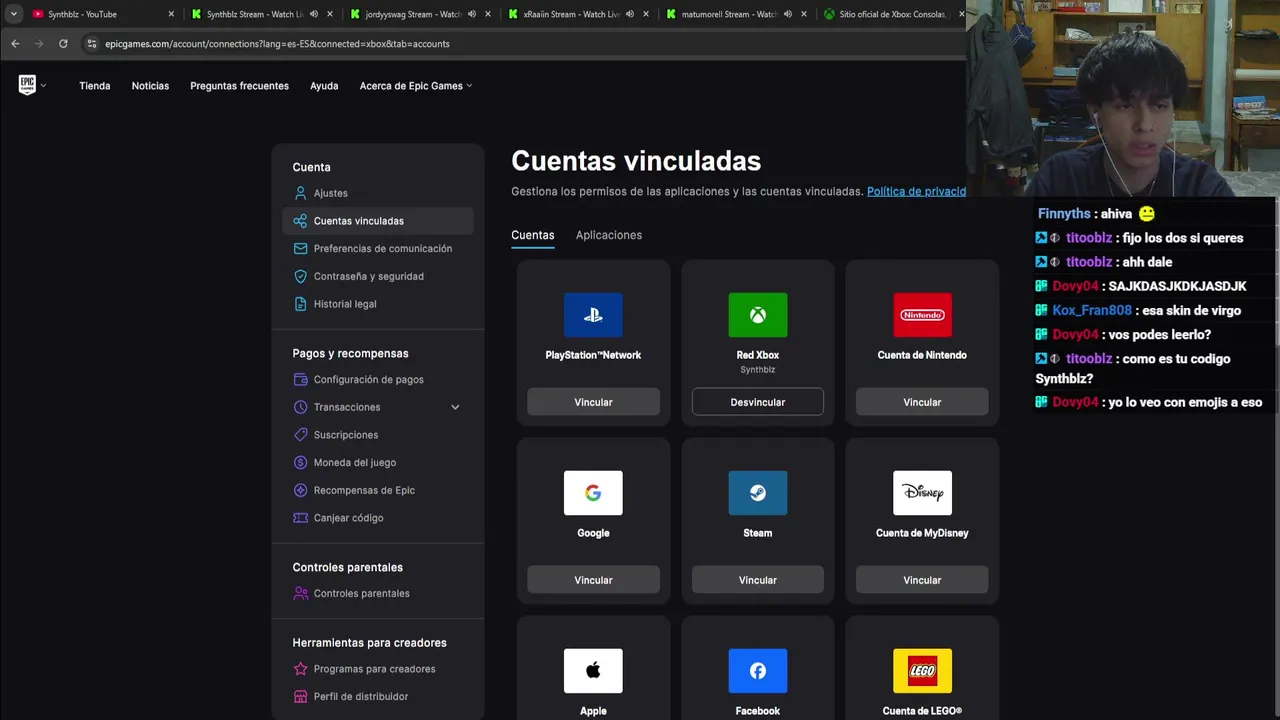Click the Ajustes person icon

tap(300, 193)
